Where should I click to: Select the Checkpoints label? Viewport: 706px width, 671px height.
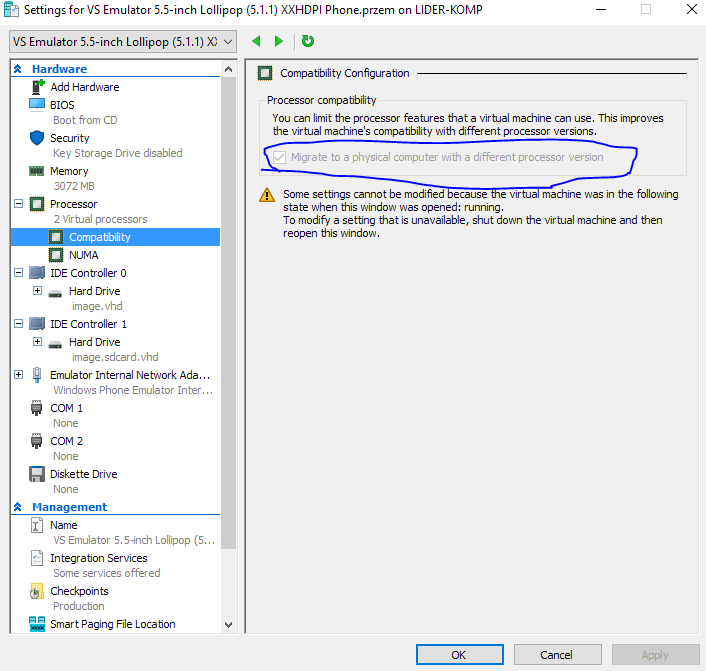click(79, 591)
